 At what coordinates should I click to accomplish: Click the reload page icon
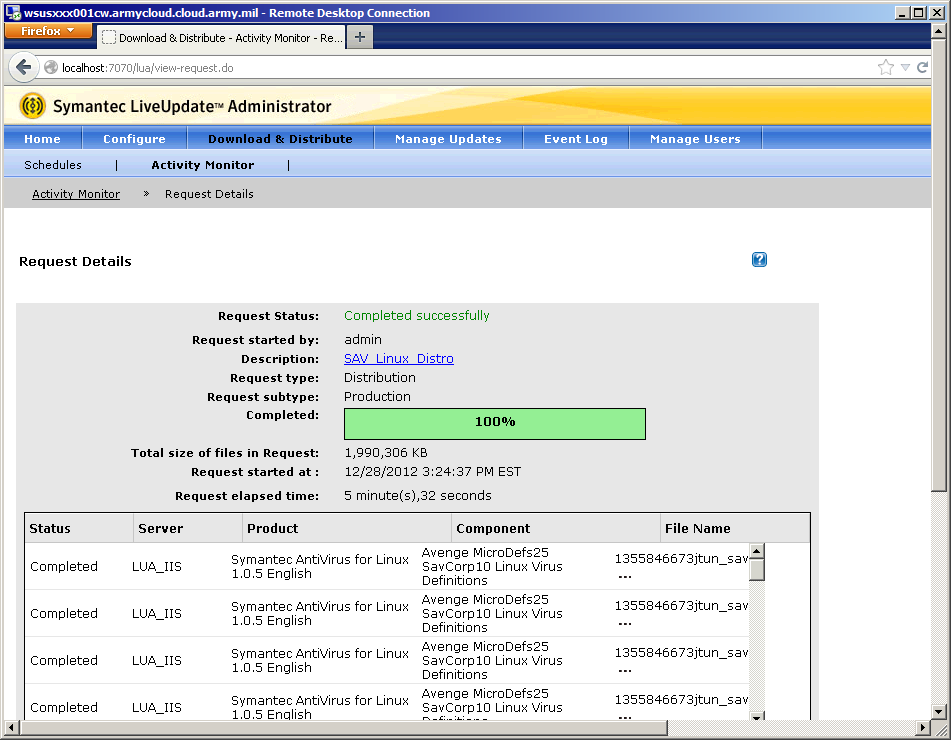922,67
